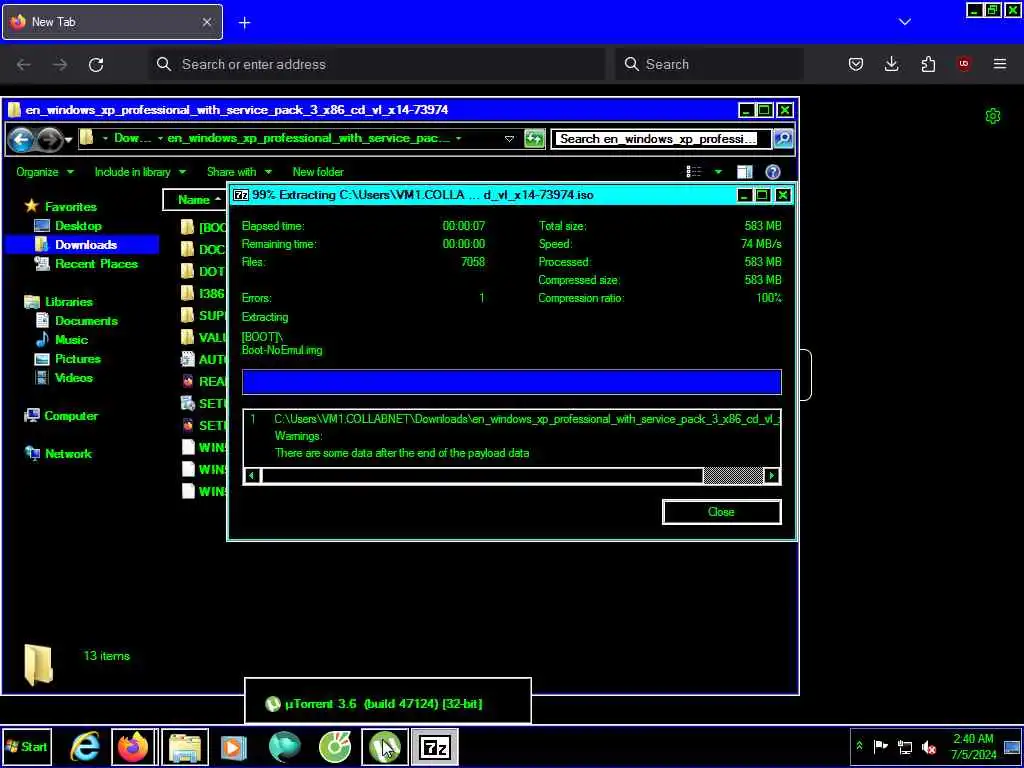Screen dimensions: 1024x768
Task: Open the Documents library
Action: tap(86, 321)
